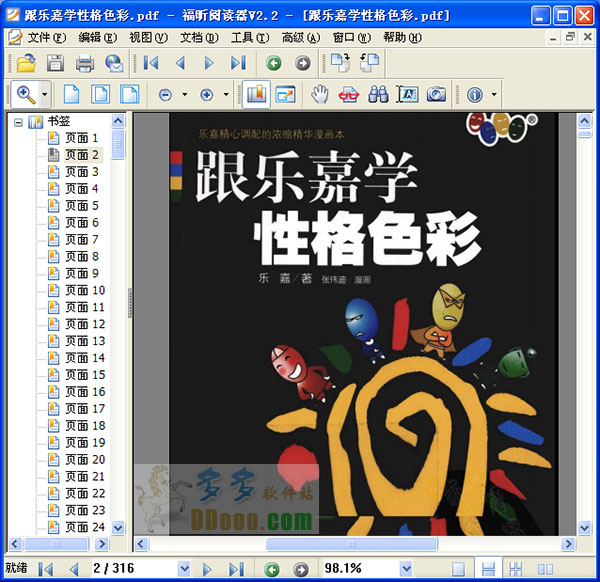Image resolution: width=600 pixels, height=582 pixels.
Task: Open zoom in dropdown arrow
Action: (226, 94)
